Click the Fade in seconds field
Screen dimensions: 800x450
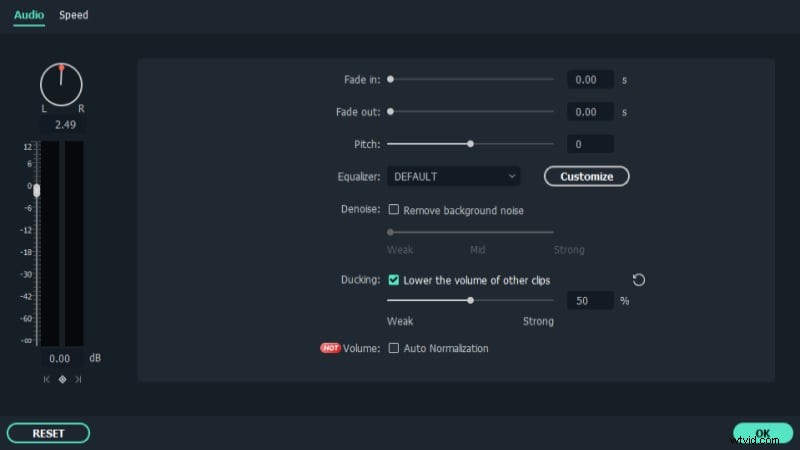(590, 79)
